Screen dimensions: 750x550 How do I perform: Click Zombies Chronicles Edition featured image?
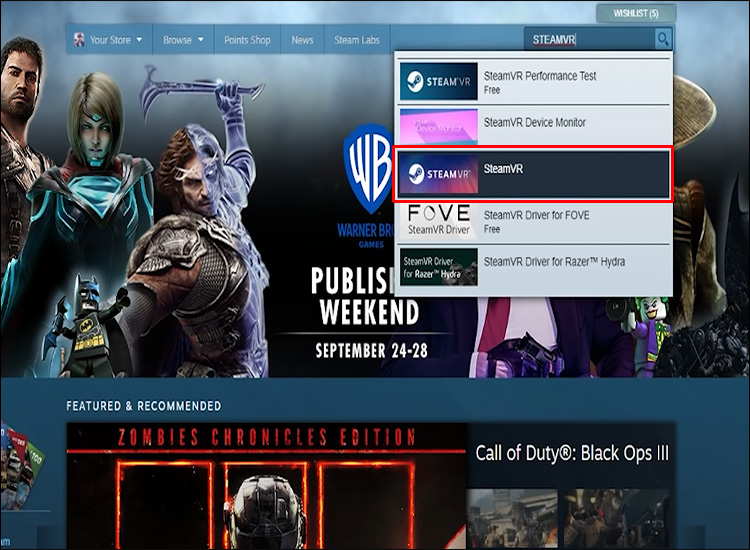pyautogui.click(x=266, y=486)
